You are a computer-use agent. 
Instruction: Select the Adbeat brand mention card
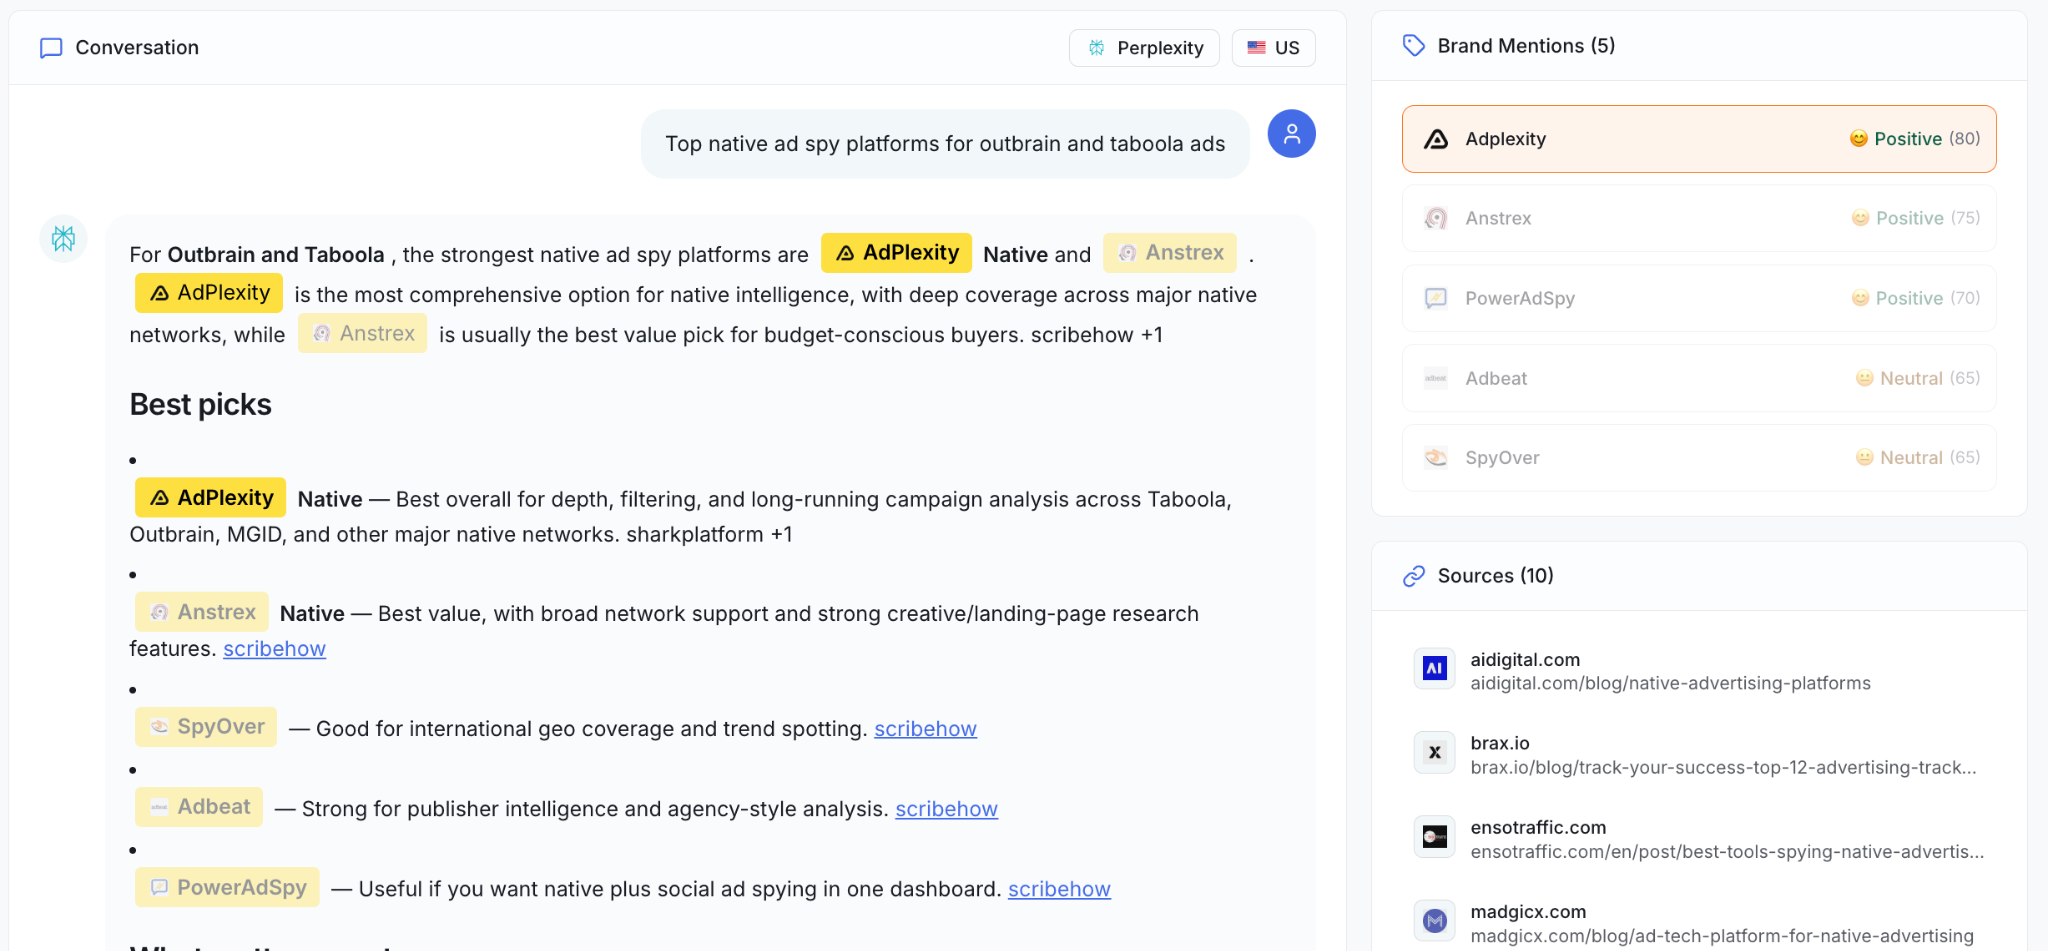[x=1699, y=378]
